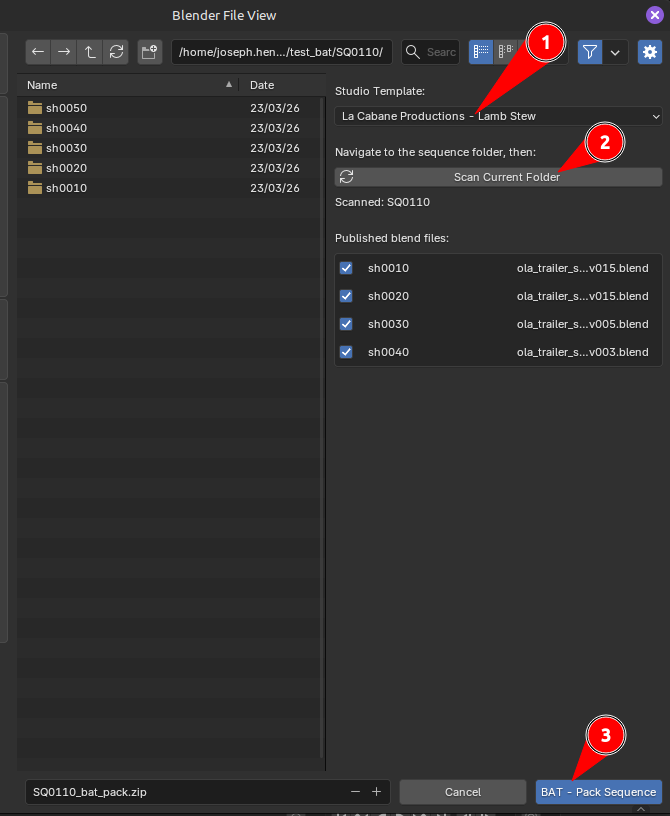Select vertical list display mode

point(482,52)
